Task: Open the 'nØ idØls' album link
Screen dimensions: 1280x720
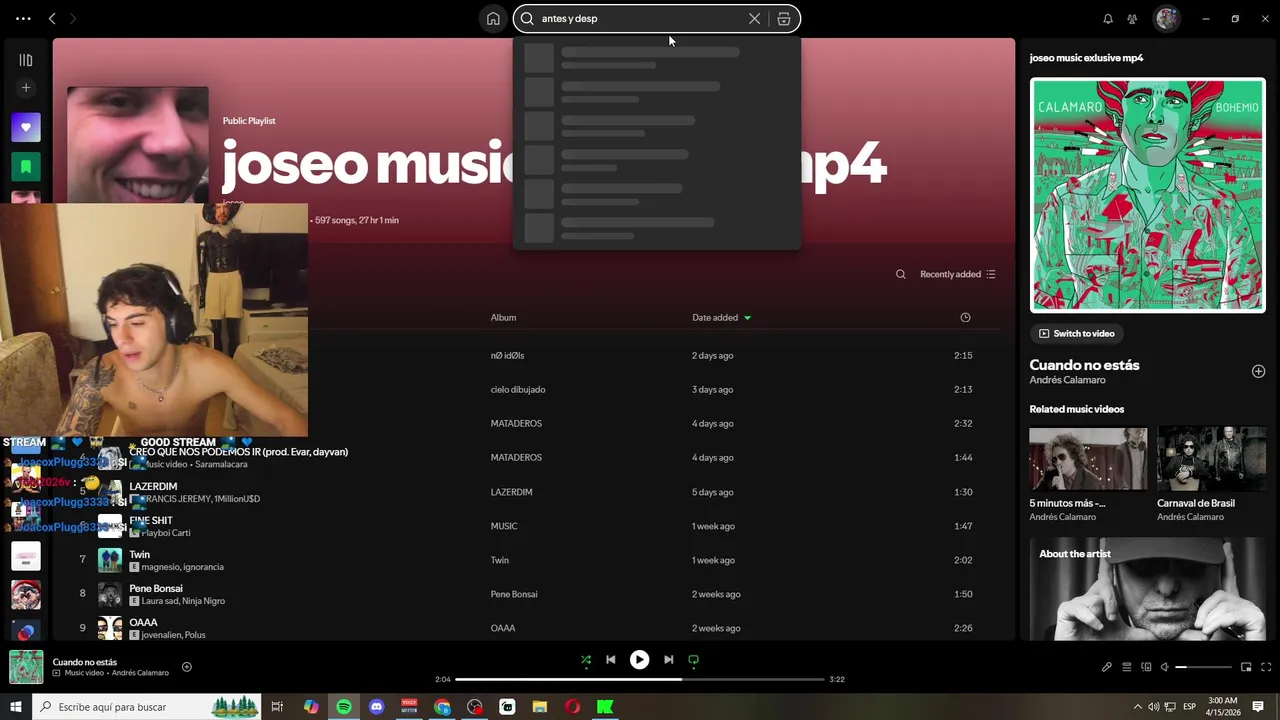Action: point(507,355)
